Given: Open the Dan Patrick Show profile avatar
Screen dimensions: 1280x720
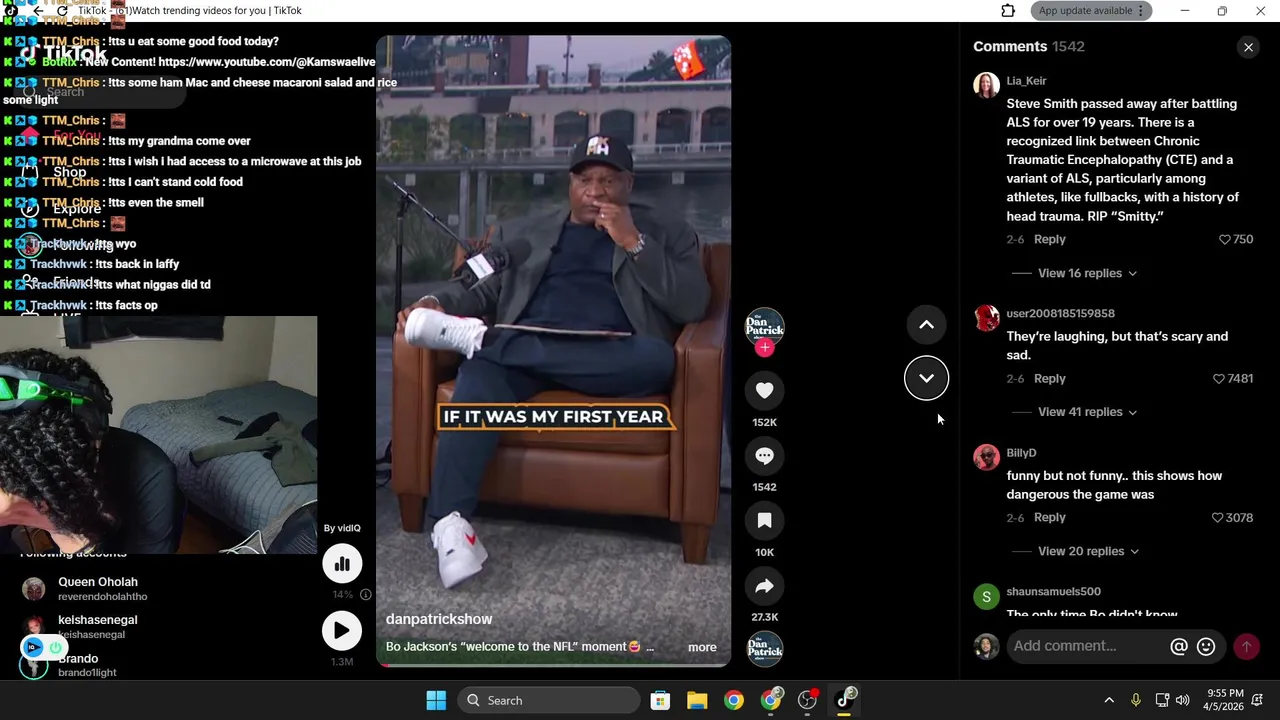Looking at the screenshot, I should click(764, 326).
